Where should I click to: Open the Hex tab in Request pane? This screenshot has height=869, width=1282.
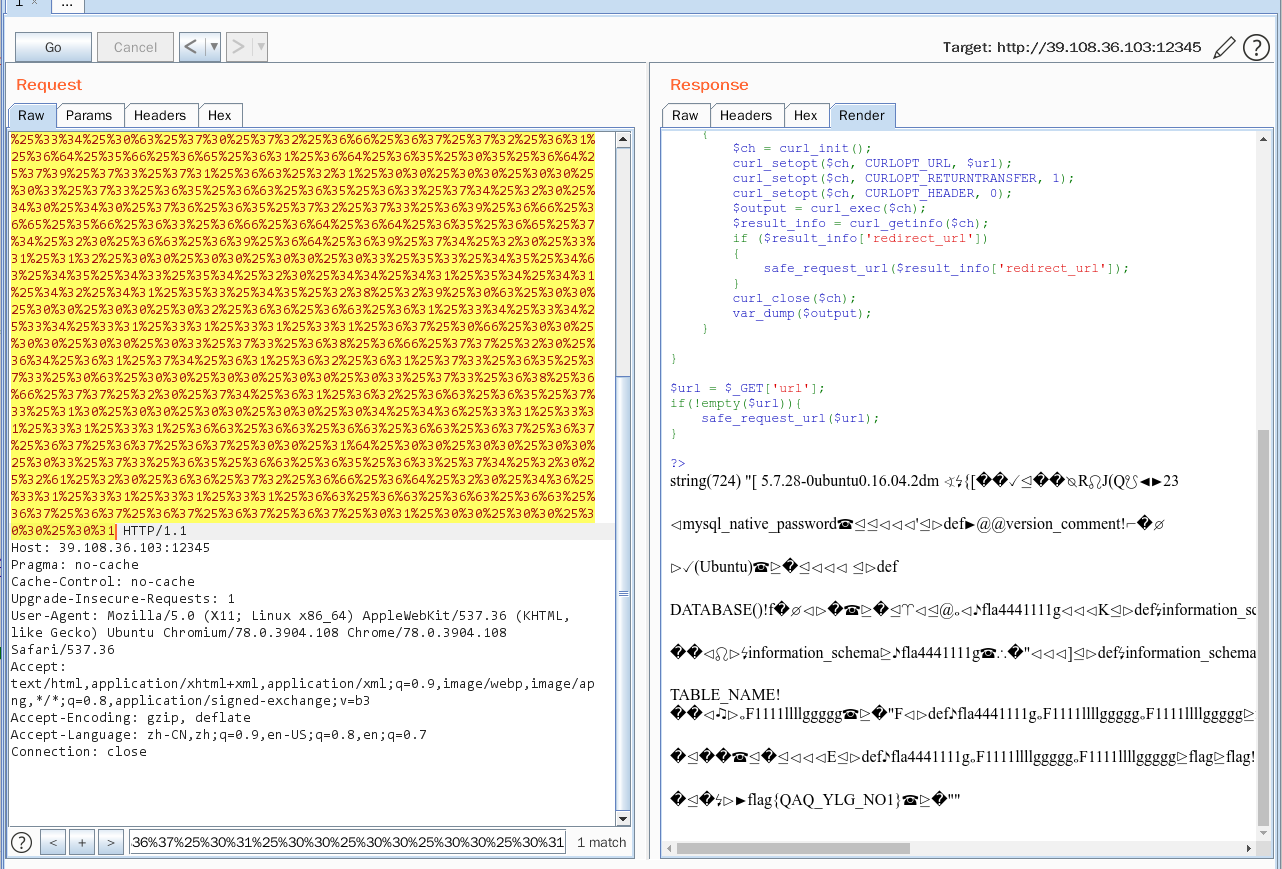click(219, 115)
